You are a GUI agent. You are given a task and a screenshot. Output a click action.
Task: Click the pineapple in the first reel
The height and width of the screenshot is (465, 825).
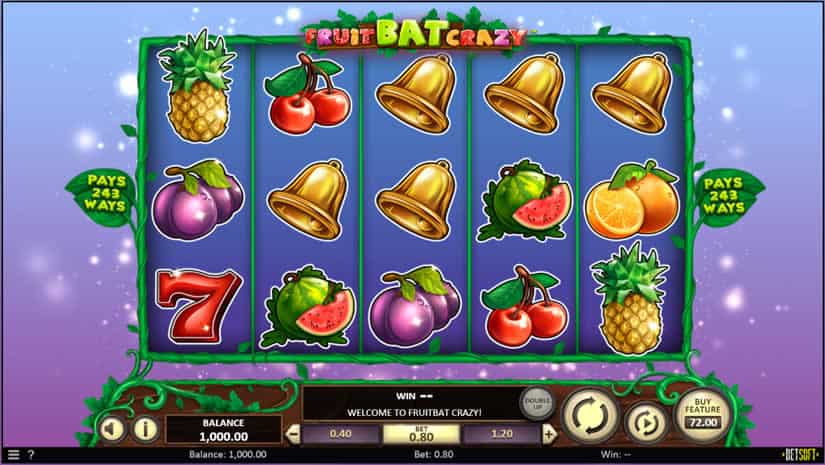198,86
